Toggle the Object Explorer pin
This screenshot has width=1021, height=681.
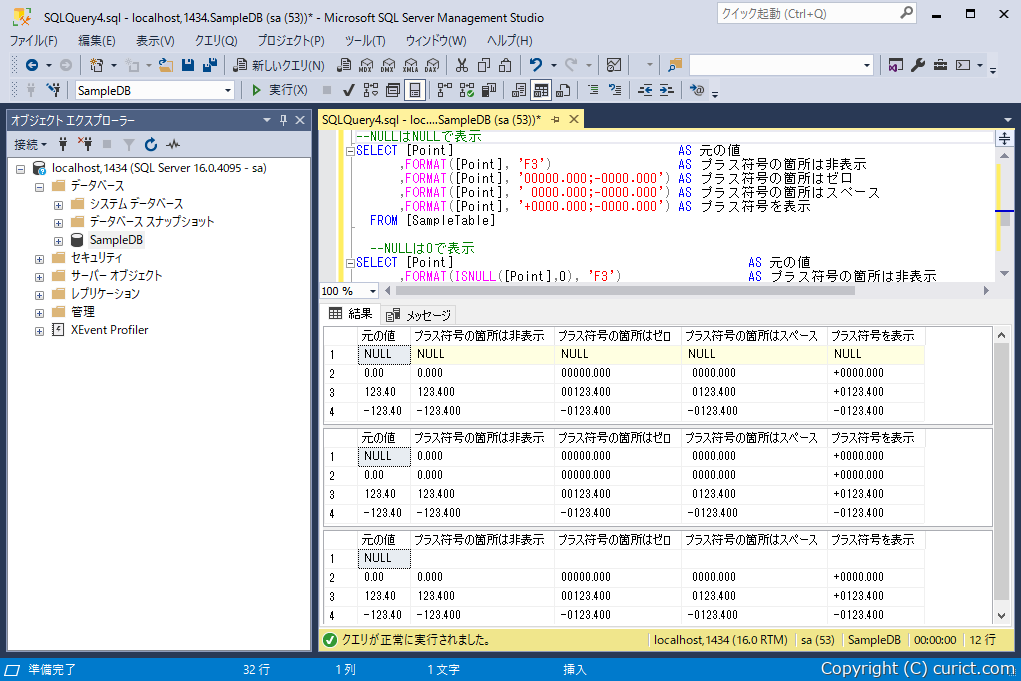pos(283,120)
